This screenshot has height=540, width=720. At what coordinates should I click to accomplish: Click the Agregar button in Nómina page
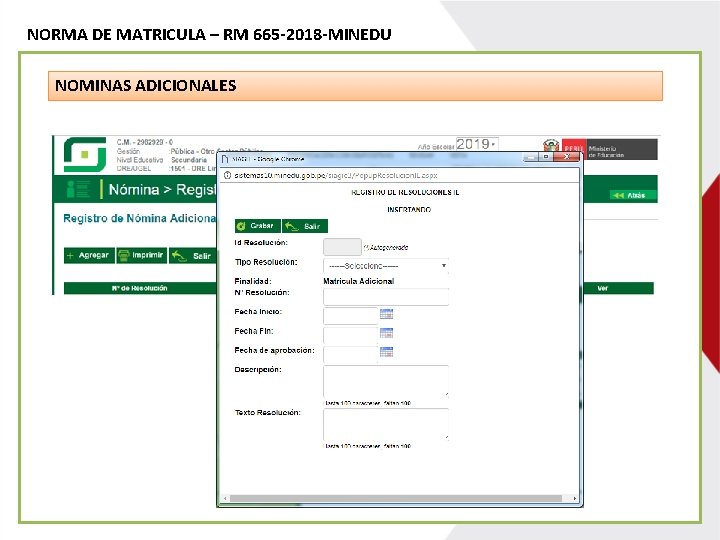89,255
